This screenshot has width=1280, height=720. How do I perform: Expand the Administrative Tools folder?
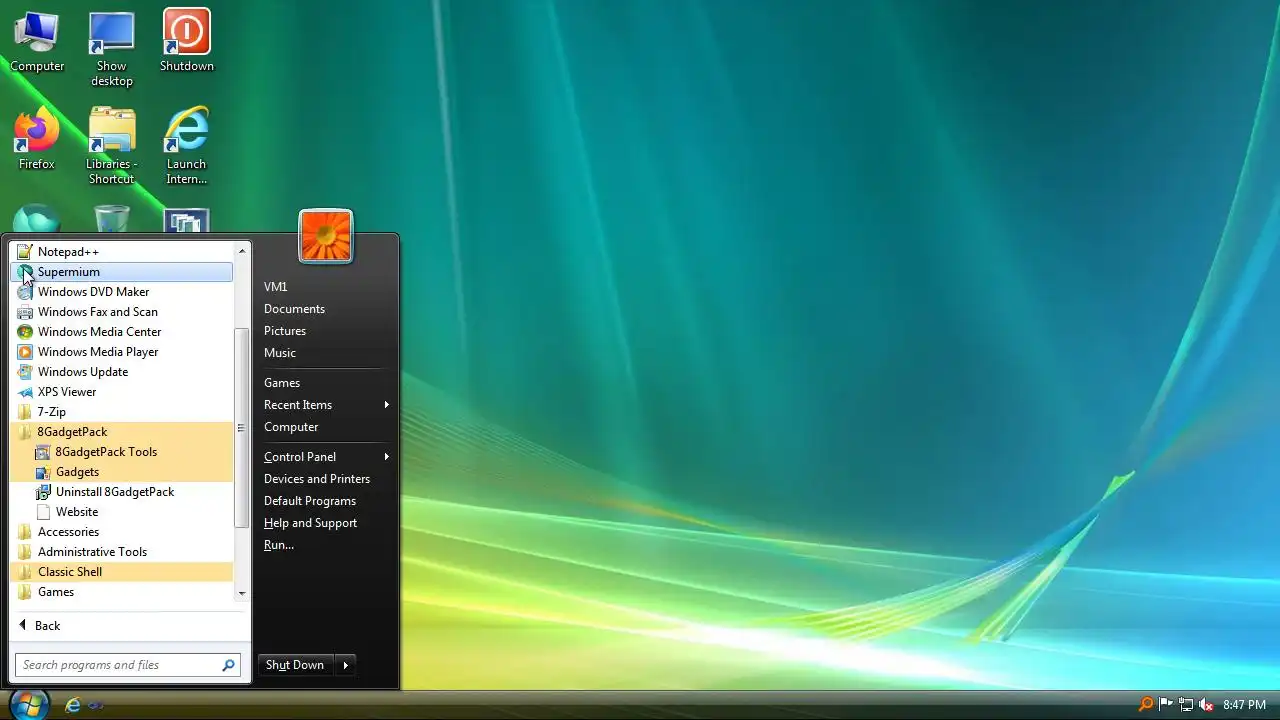121,552
